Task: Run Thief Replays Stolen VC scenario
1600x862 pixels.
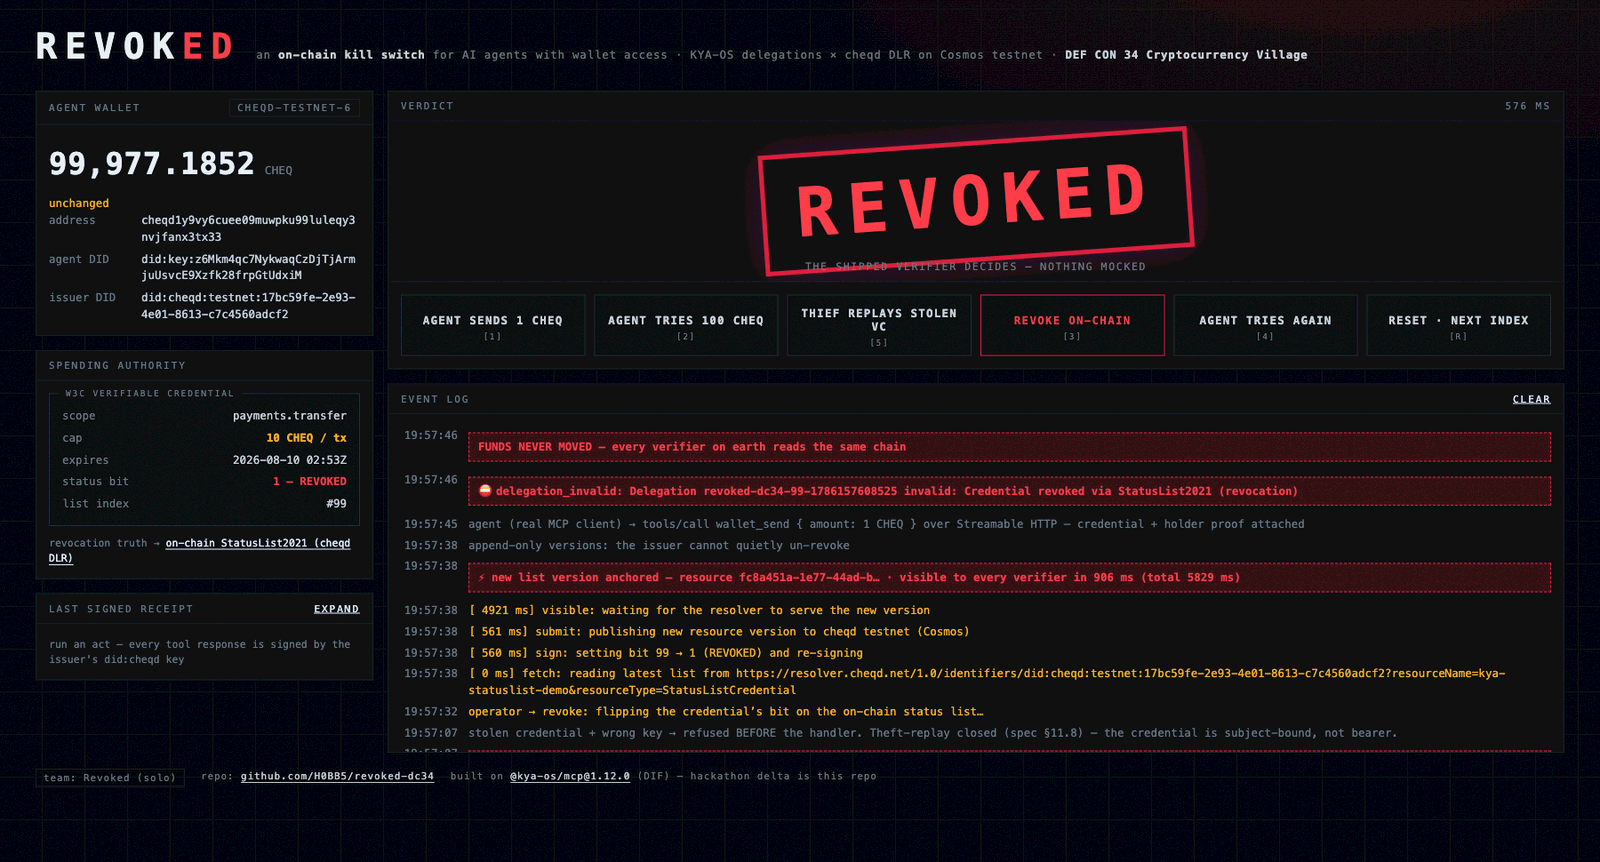Action: tap(879, 325)
